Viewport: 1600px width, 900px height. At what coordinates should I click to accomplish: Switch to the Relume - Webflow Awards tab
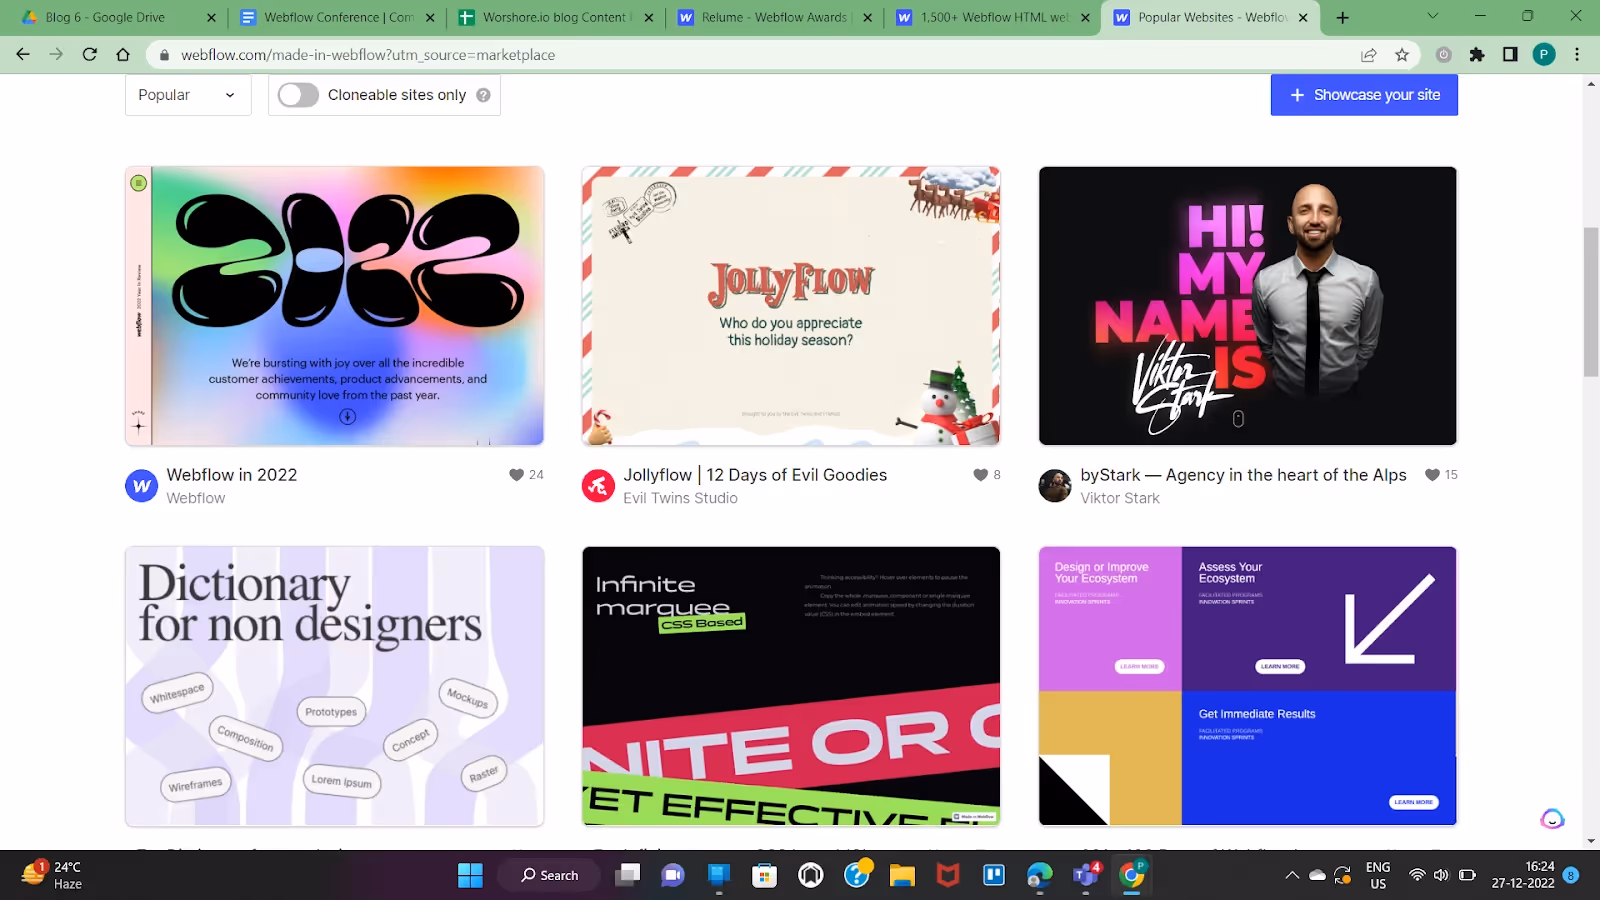[x=774, y=17]
